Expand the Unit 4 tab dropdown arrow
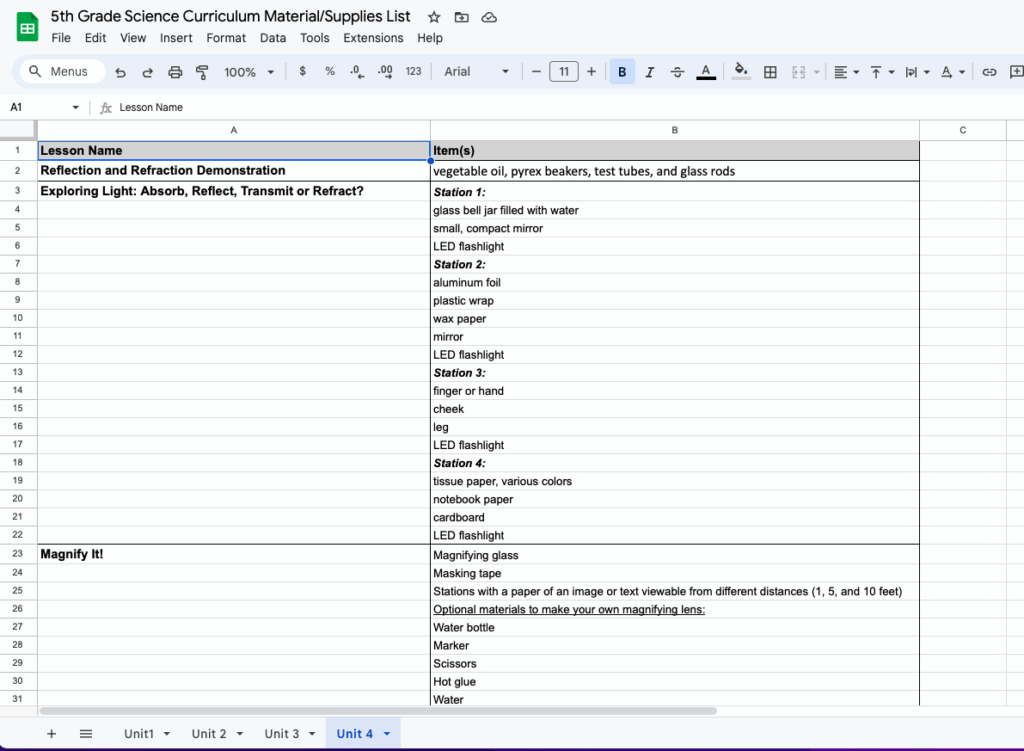The height and width of the screenshot is (751, 1024). (387, 734)
